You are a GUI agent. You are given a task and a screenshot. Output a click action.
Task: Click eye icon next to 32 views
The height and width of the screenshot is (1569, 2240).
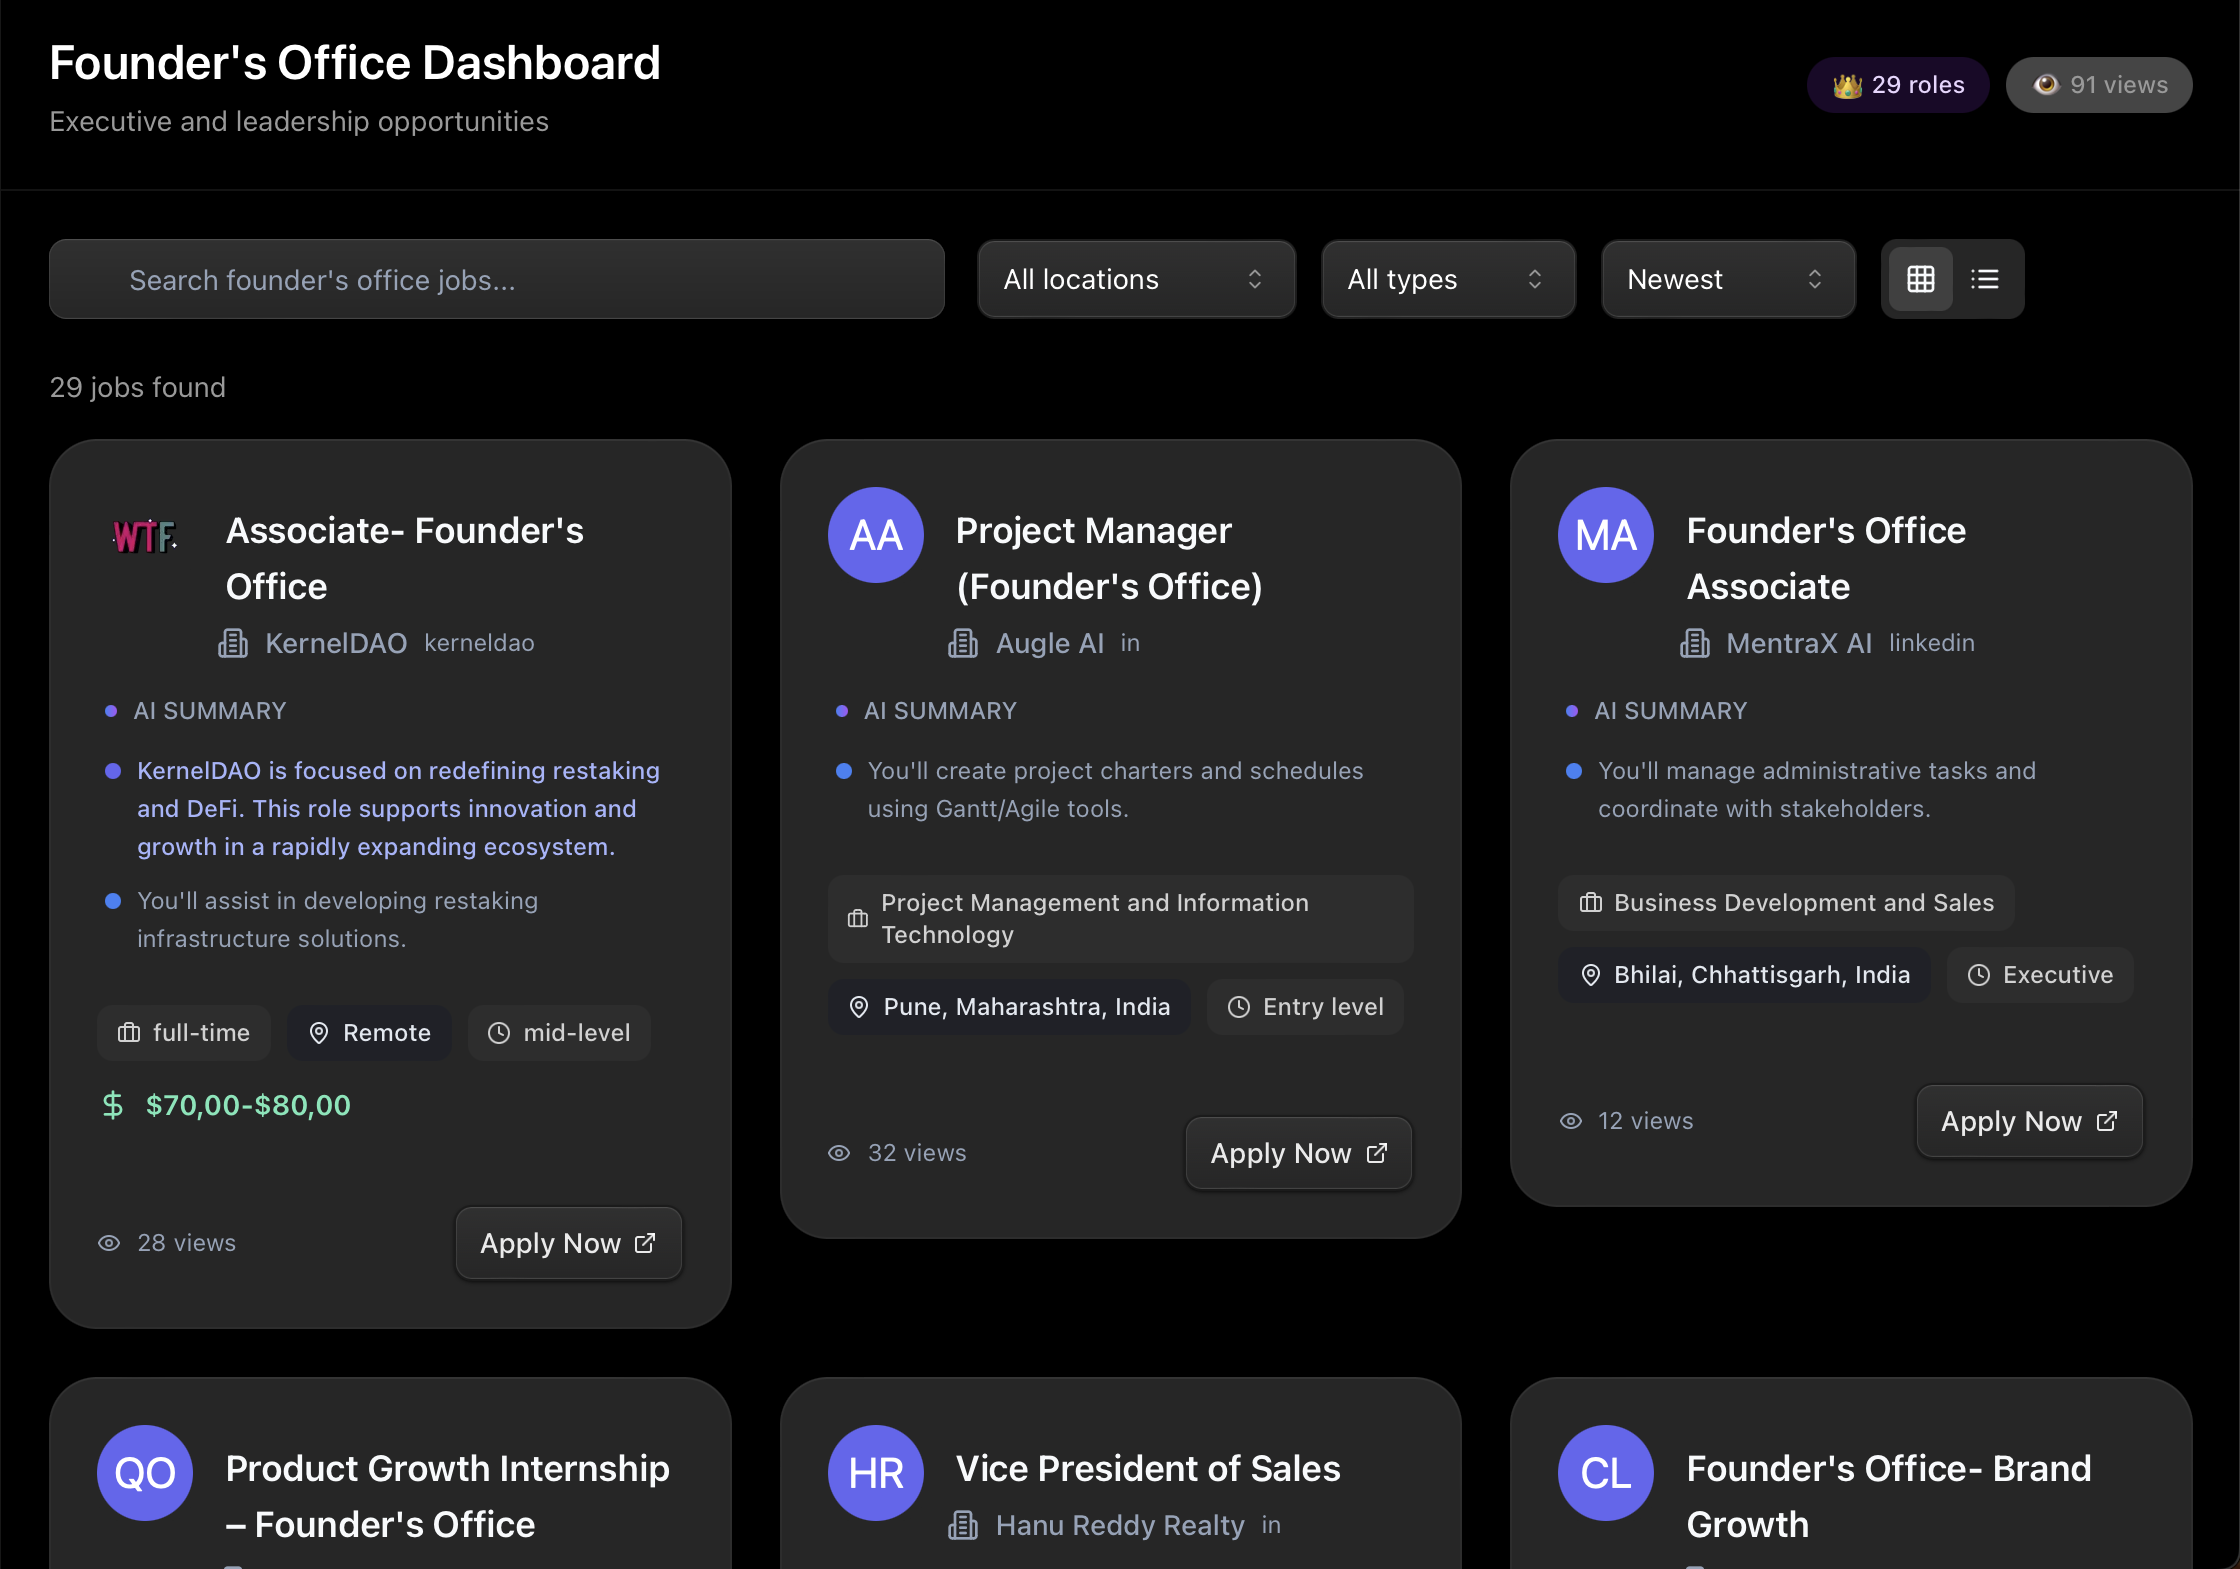coord(839,1153)
